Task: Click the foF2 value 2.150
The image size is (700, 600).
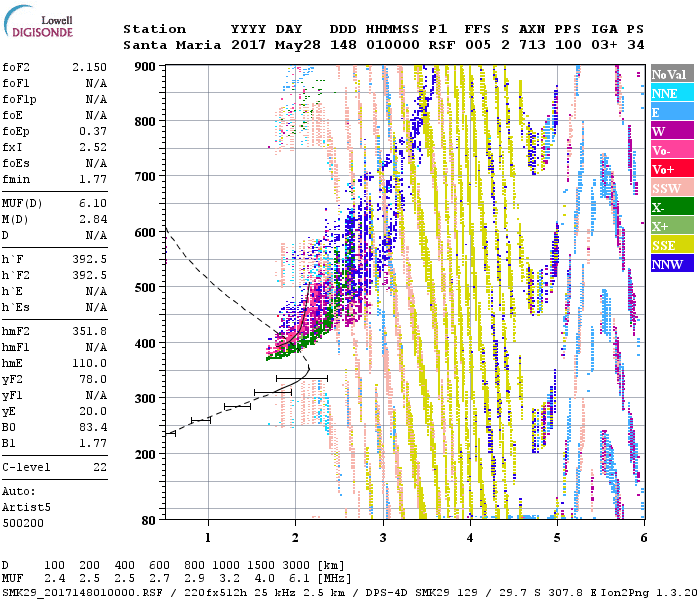Action: click(x=89, y=67)
